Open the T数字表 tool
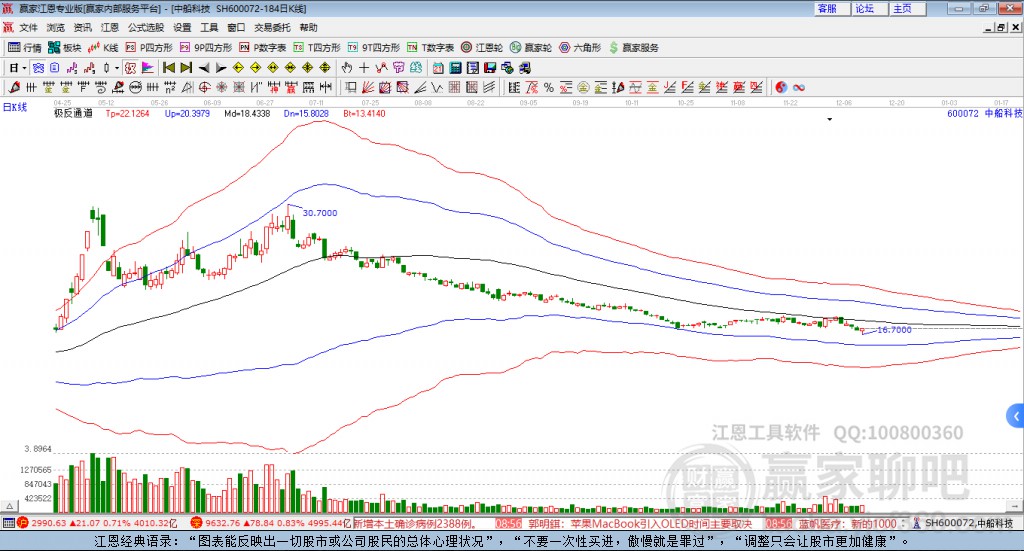Screen dimensions: 1024x551 point(430,48)
